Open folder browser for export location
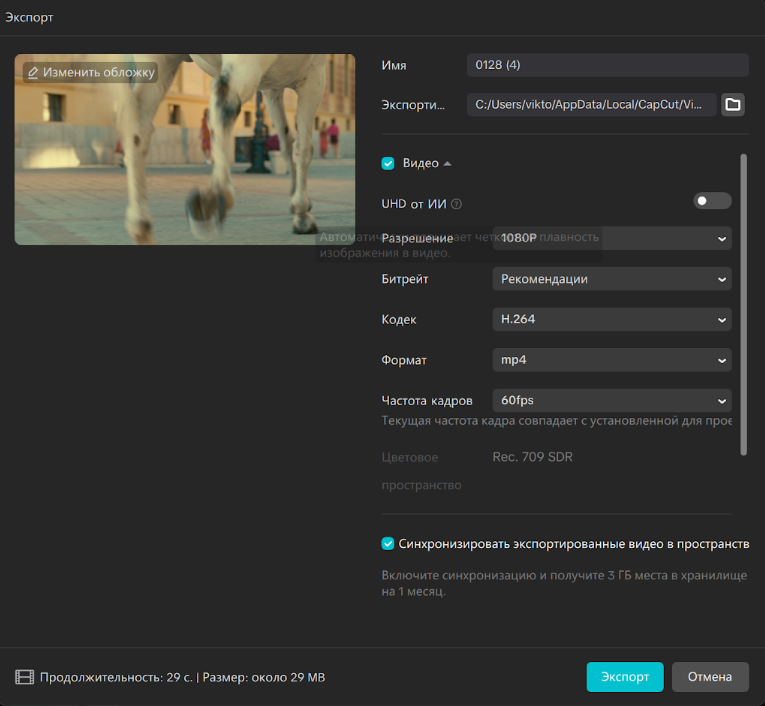Viewport: 765px width, 706px height. point(733,105)
